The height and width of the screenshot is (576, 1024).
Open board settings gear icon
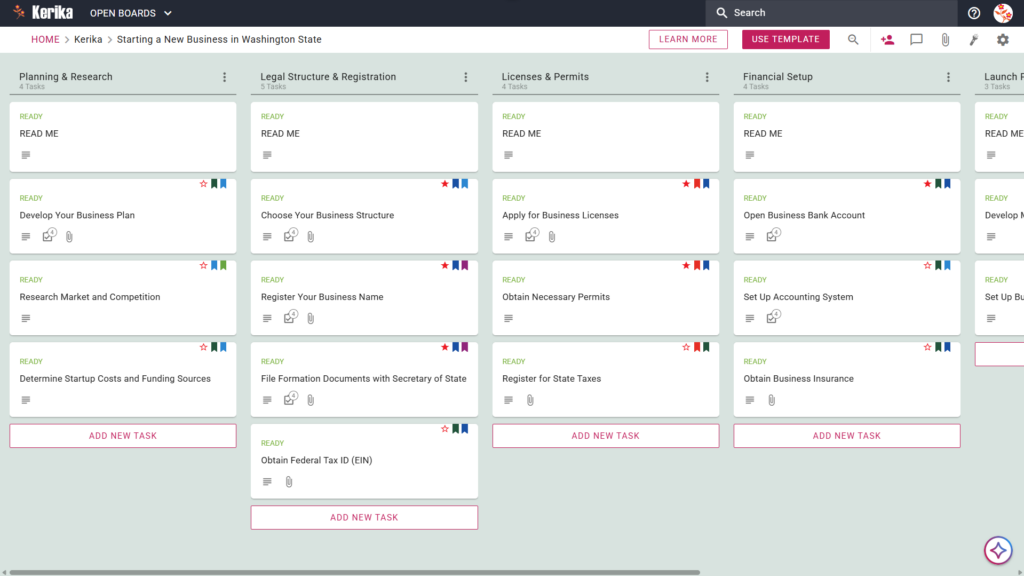[x=1002, y=40]
